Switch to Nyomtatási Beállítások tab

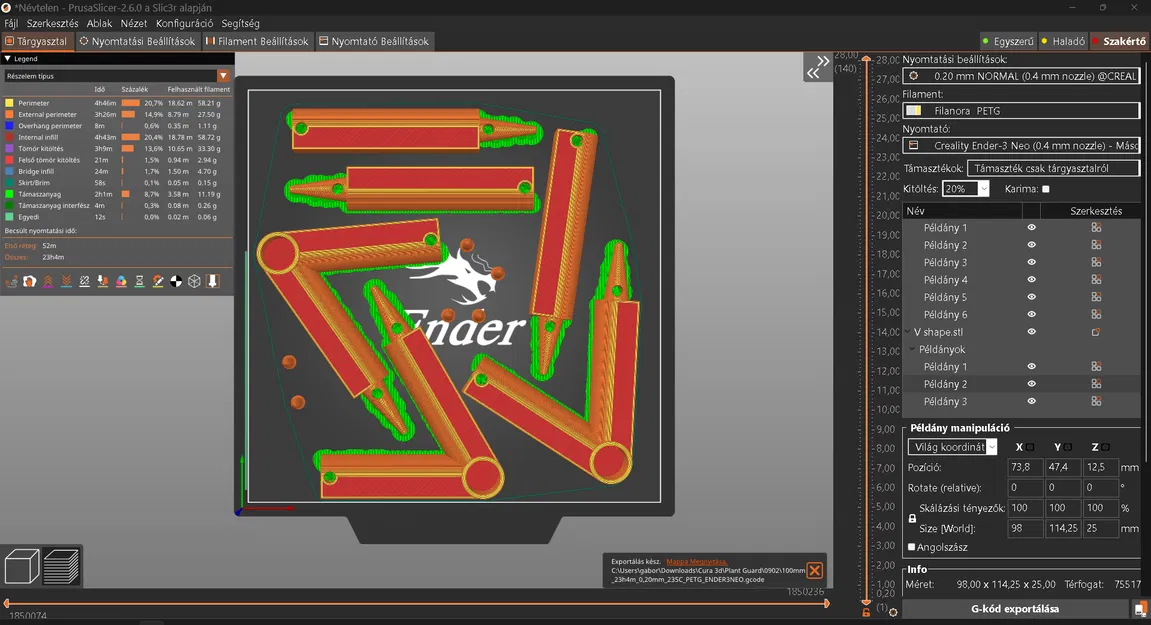pyautogui.click(x=137, y=41)
